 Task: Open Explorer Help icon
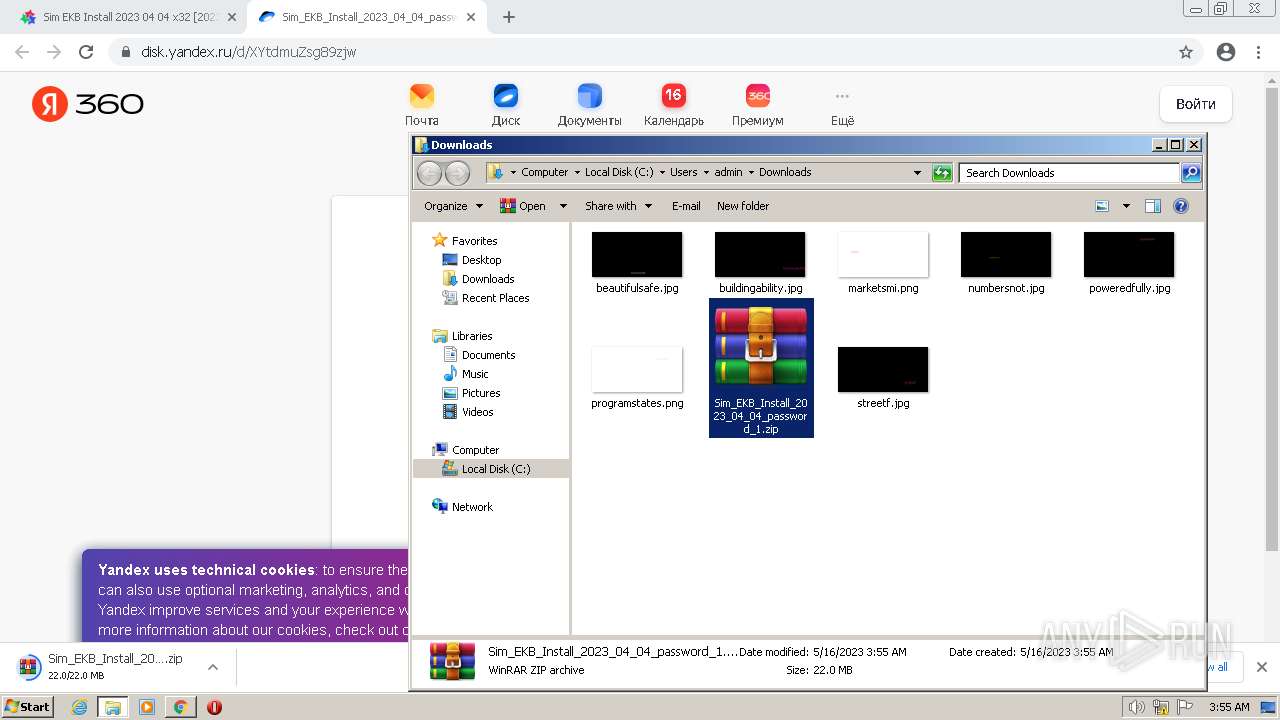pyautogui.click(x=1181, y=206)
